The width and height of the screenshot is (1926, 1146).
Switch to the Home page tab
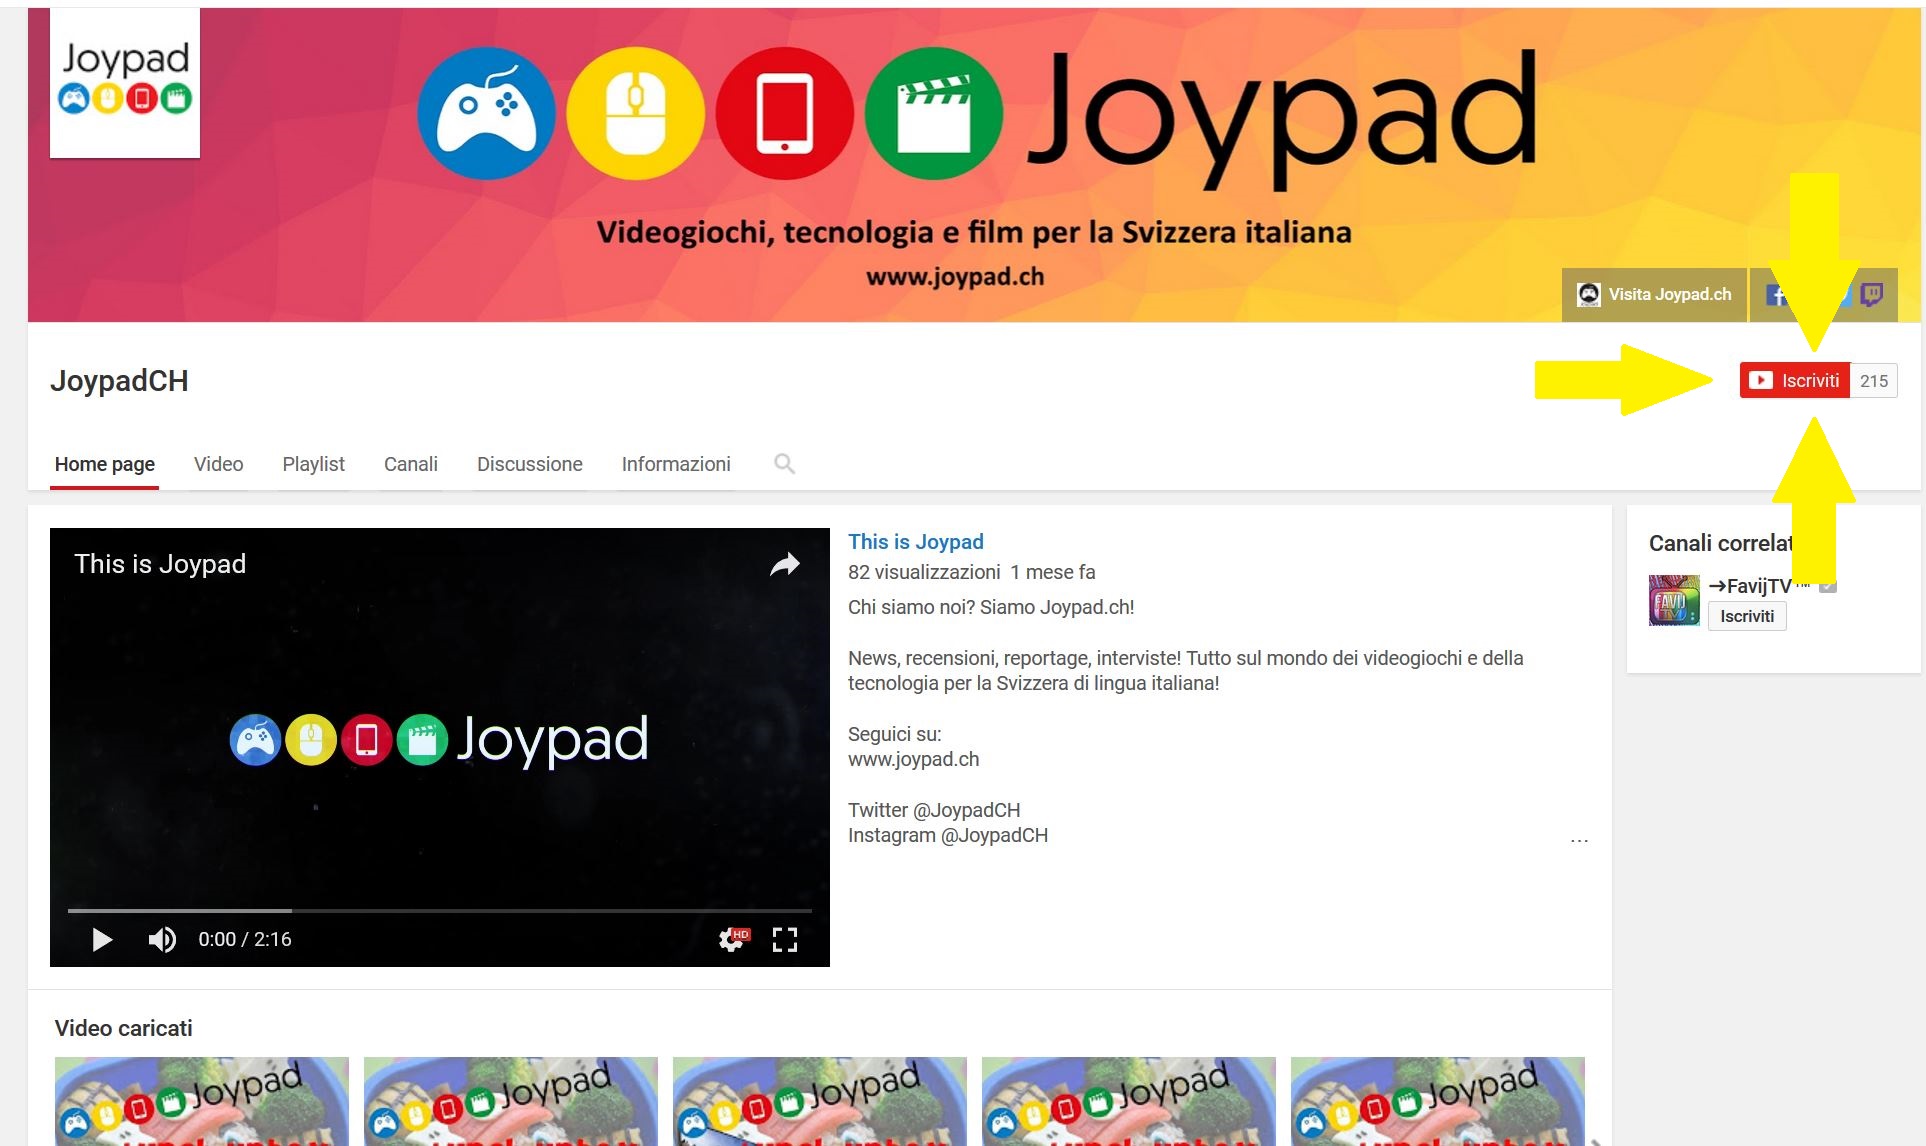pos(105,464)
